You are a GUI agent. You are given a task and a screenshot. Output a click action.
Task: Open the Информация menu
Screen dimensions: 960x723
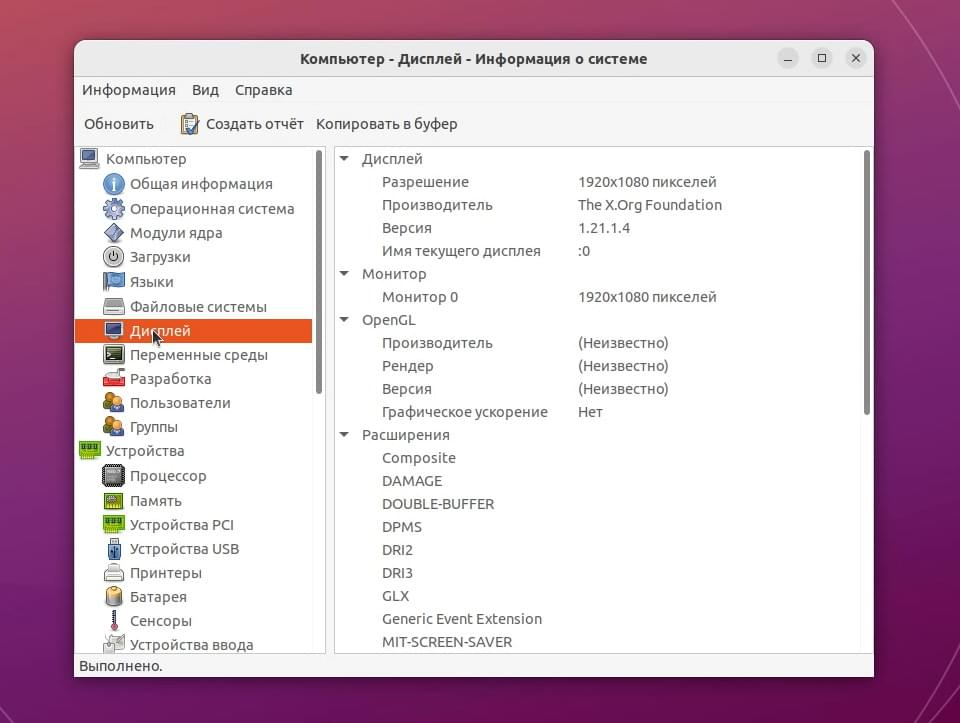(129, 90)
